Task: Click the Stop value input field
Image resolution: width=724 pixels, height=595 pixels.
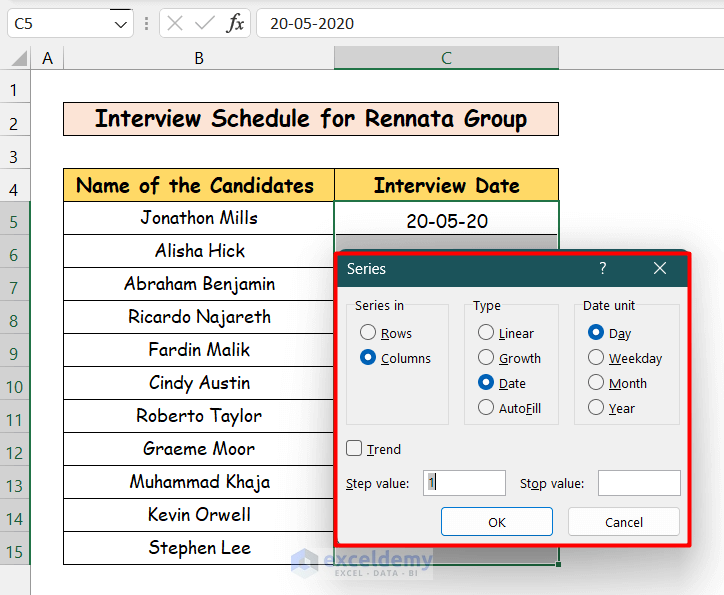Action: point(639,483)
